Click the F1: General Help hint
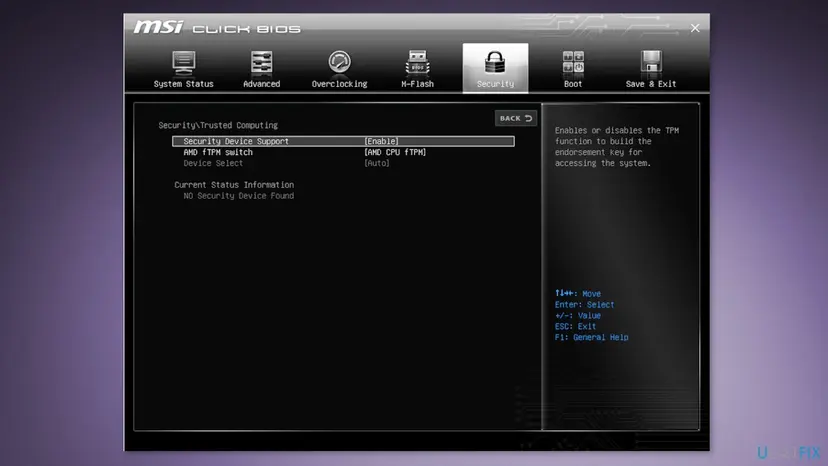 tap(591, 337)
